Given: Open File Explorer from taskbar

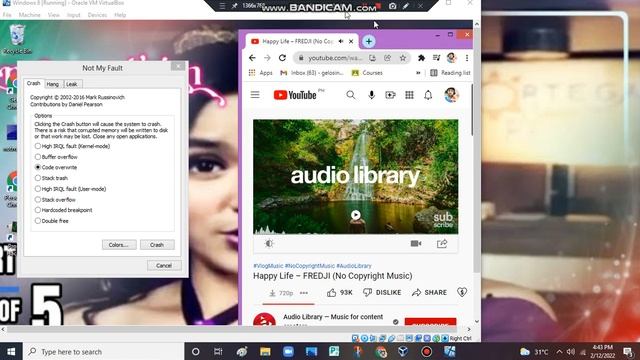Looking at the screenshot, I should point(265,351).
